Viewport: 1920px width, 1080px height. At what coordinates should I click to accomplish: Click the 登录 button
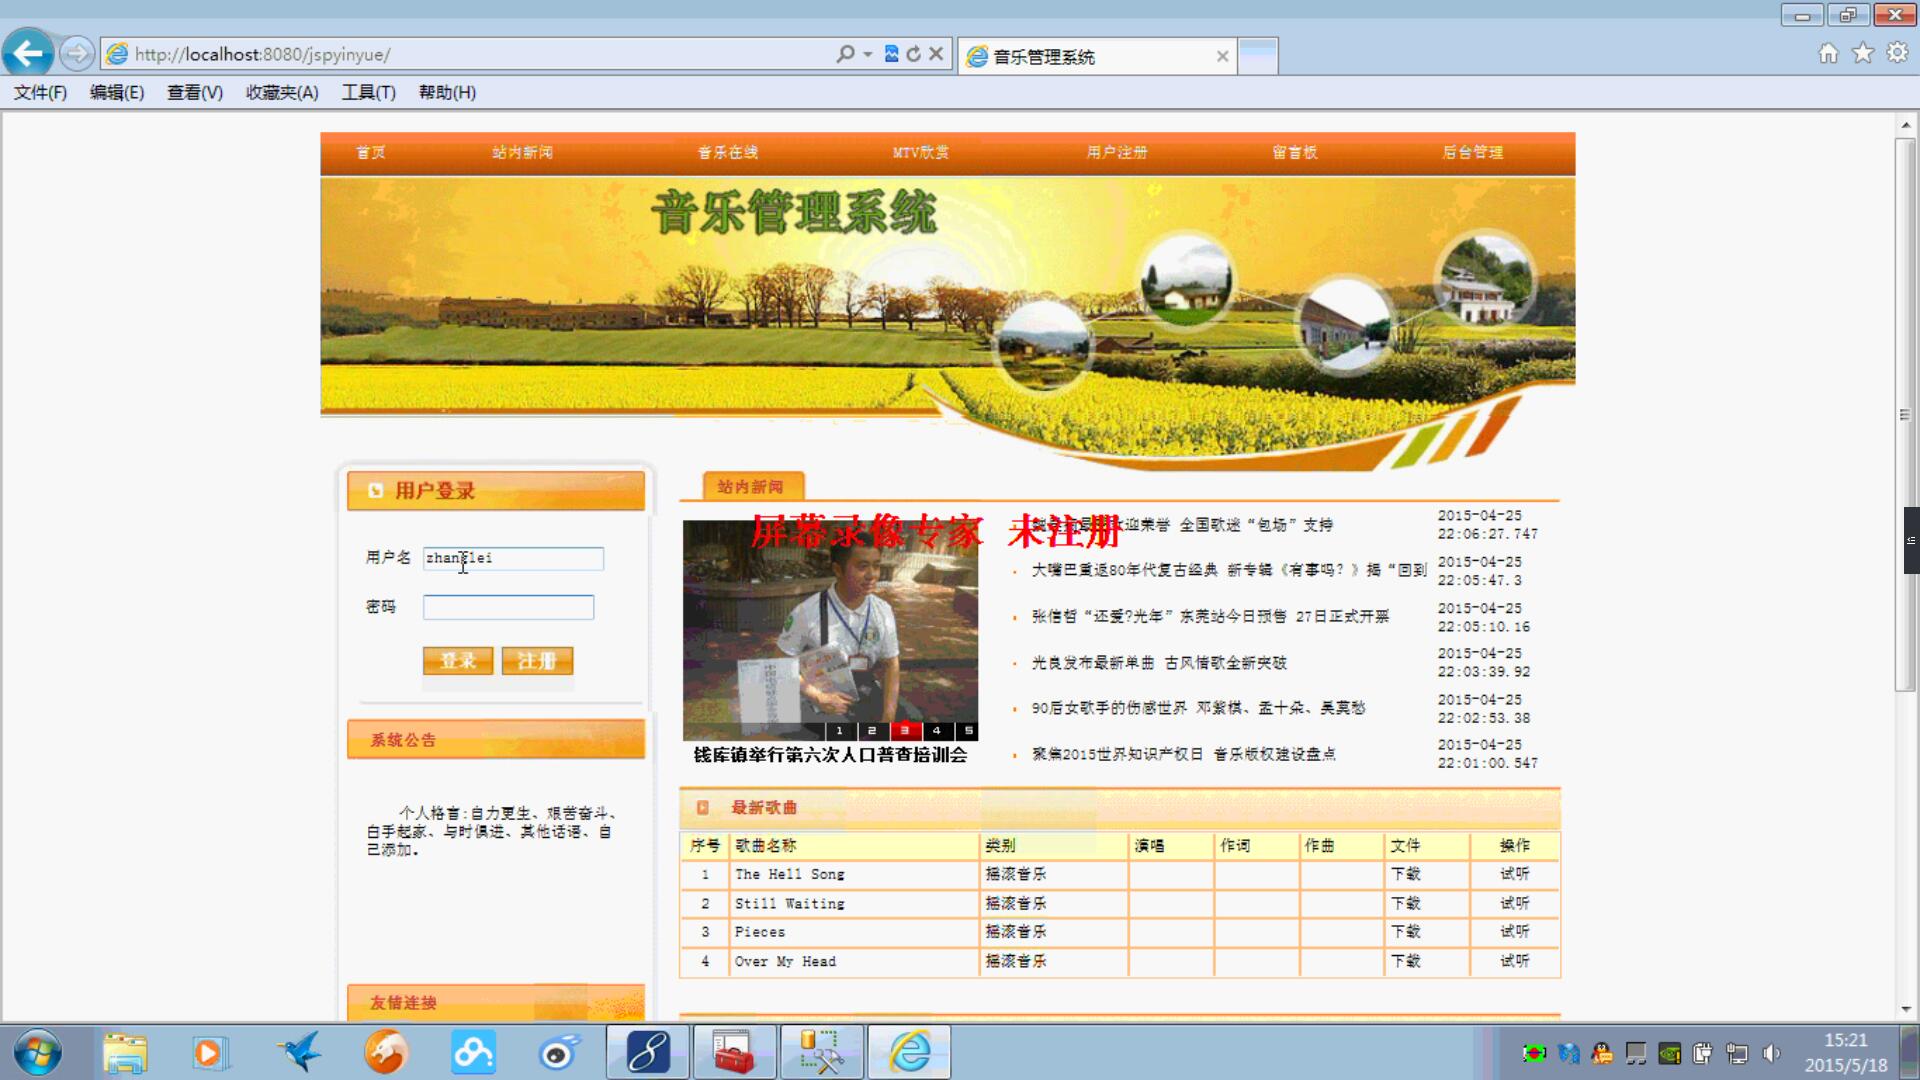click(458, 661)
